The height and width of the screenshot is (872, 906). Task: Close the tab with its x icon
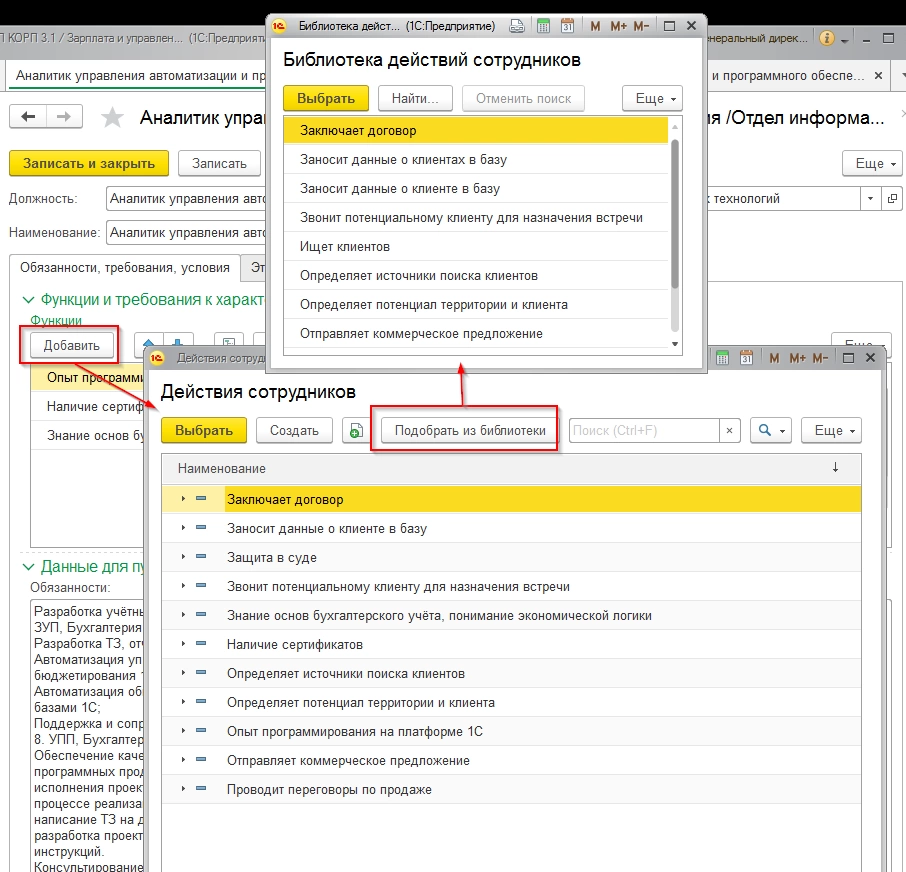coord(878,76)
